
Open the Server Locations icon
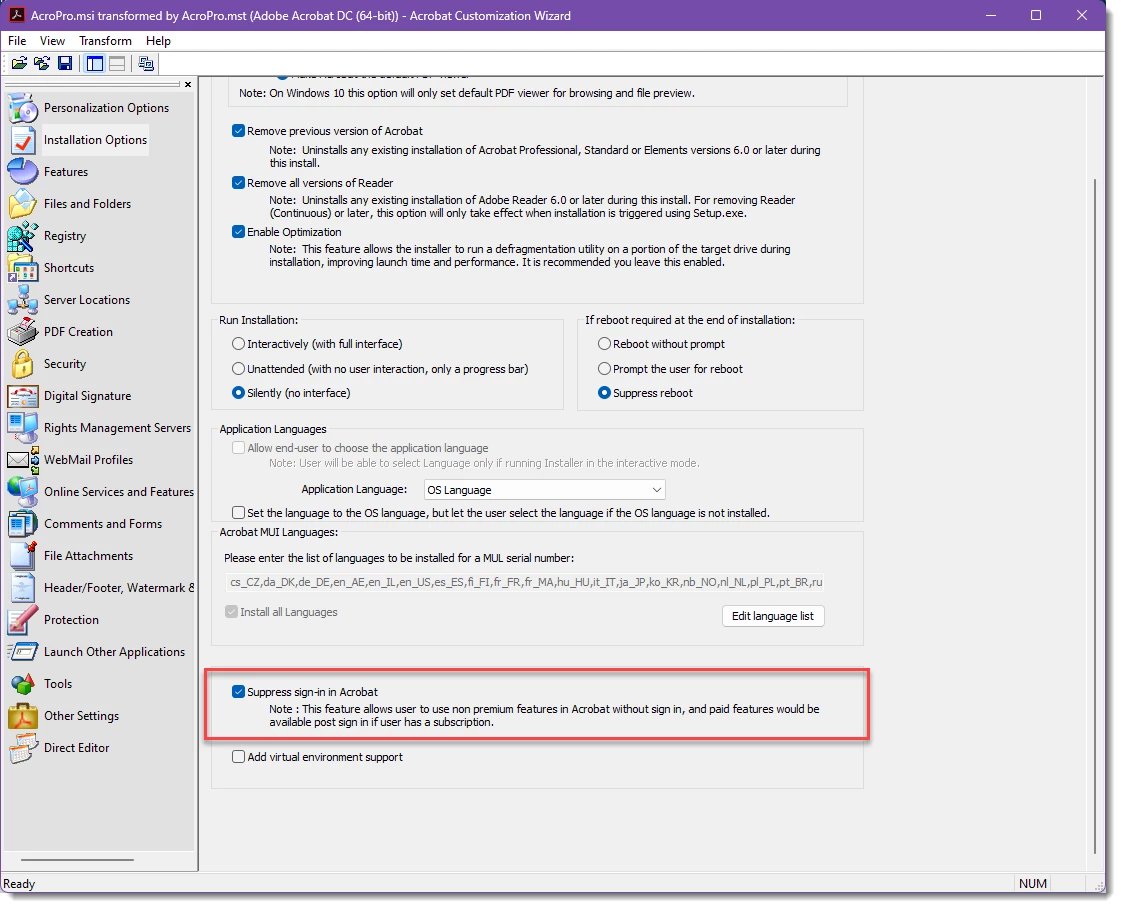point(23,300)
